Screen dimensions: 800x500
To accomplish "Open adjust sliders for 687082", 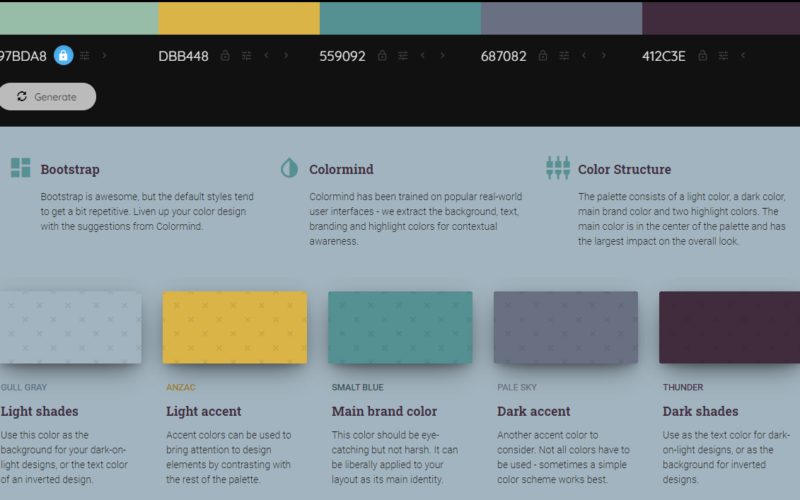I will pos(564,56).
